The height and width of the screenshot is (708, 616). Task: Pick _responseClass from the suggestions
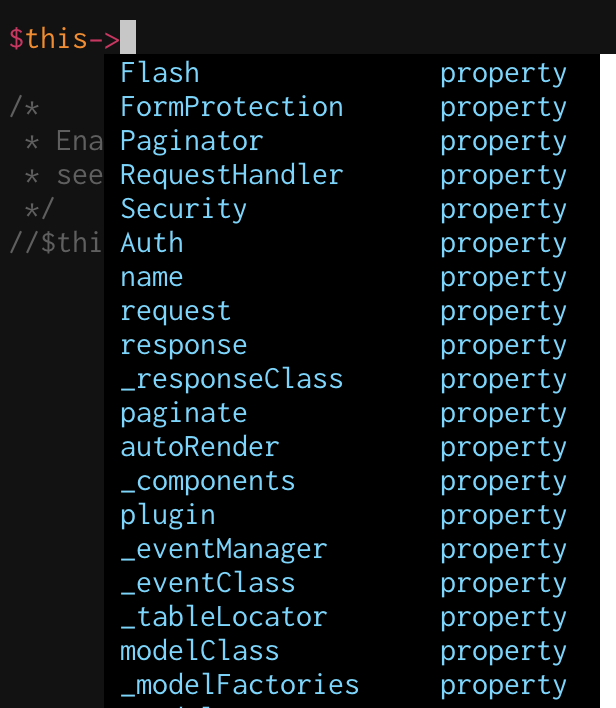231,379
